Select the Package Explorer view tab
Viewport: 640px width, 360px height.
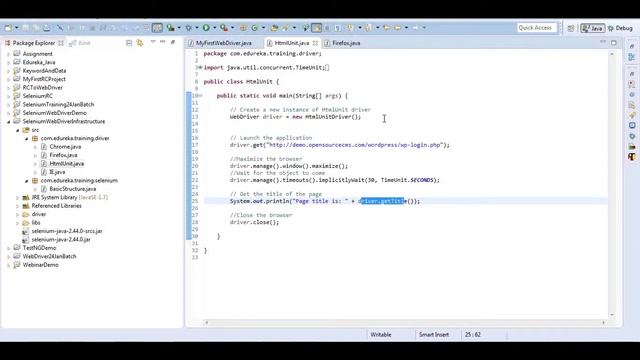tap(33, 43)
